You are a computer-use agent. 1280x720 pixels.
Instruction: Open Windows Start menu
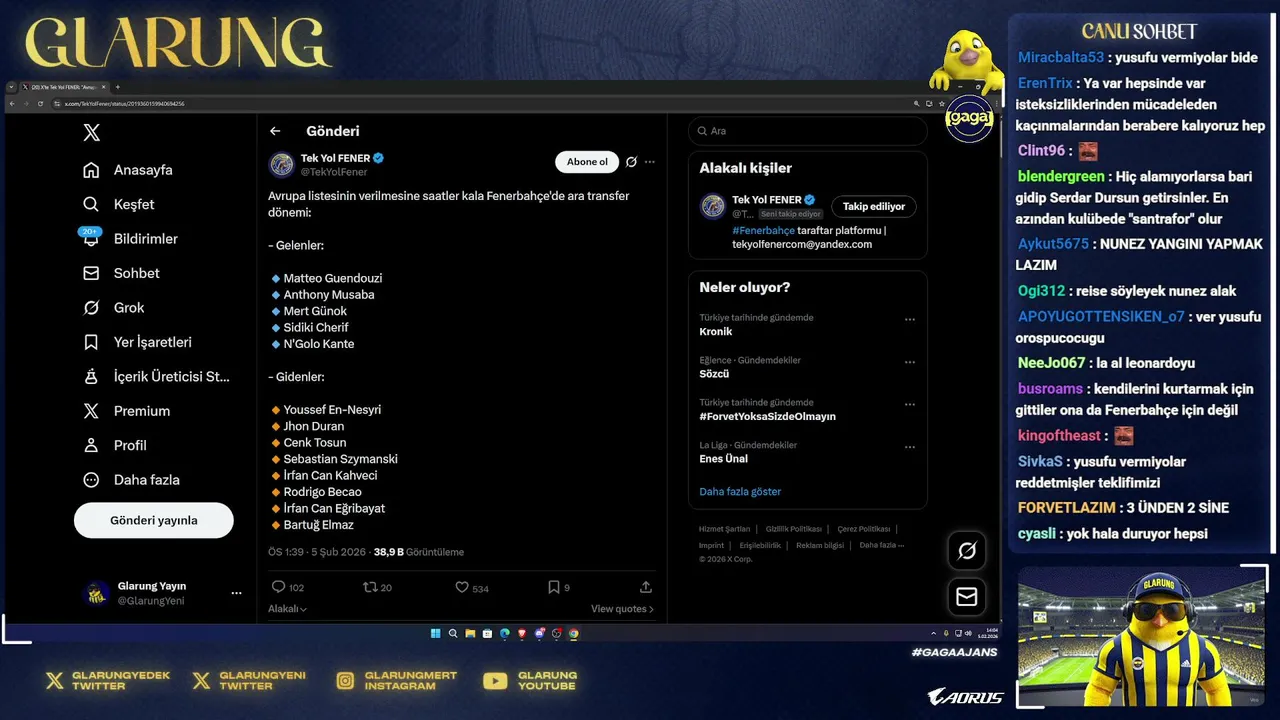[x=436, y=633]
